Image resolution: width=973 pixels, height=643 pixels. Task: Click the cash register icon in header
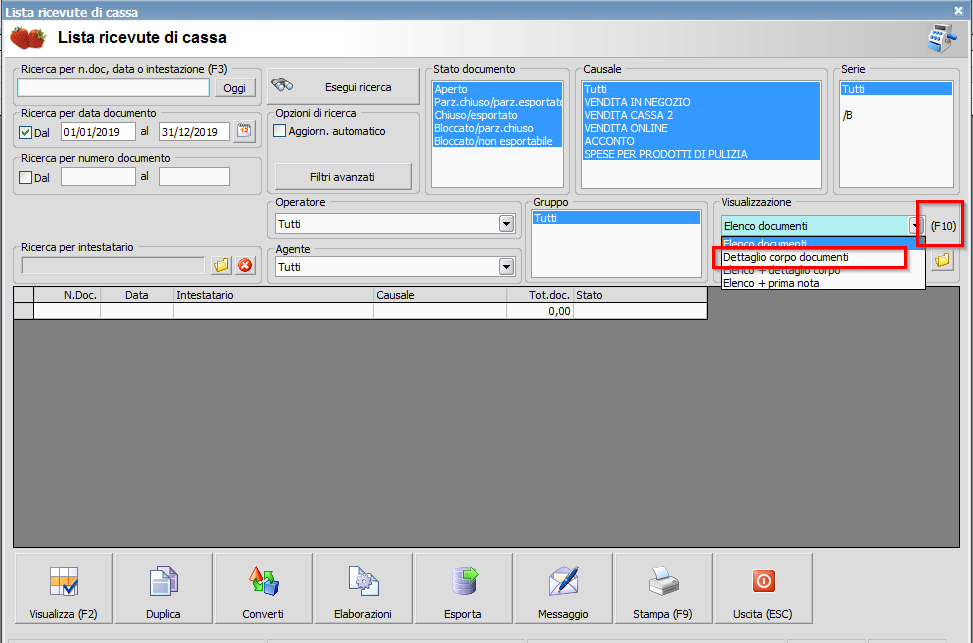[941, 38]
